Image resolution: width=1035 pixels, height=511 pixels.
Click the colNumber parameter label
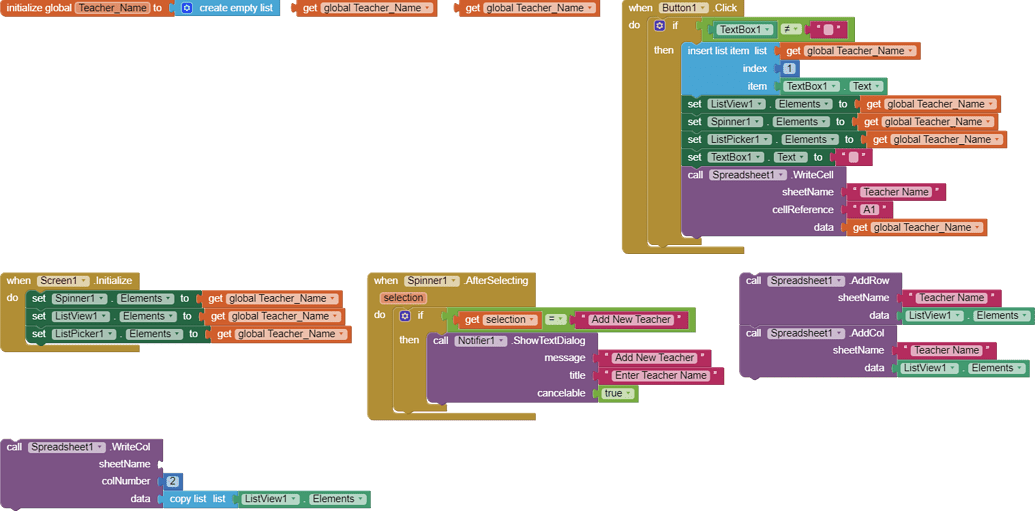[x=125, y=481]
